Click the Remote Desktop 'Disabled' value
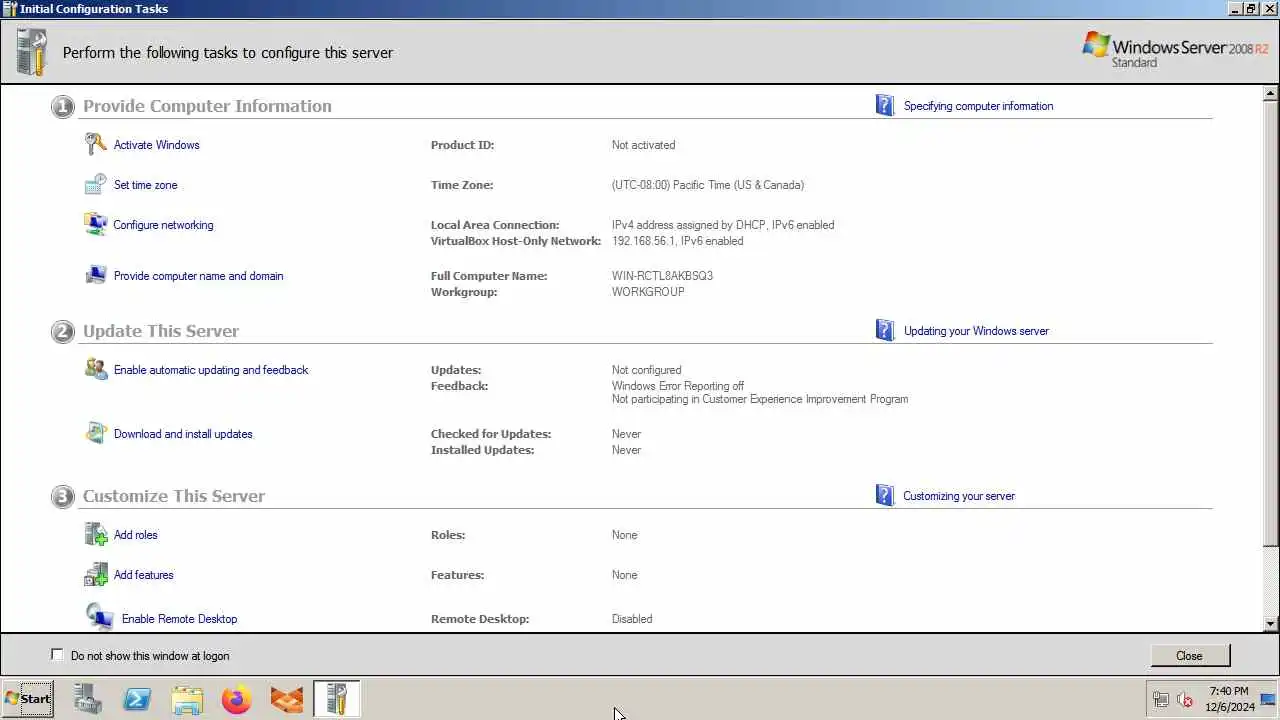This screenshot has width=1280, height=720. (632, 619)
